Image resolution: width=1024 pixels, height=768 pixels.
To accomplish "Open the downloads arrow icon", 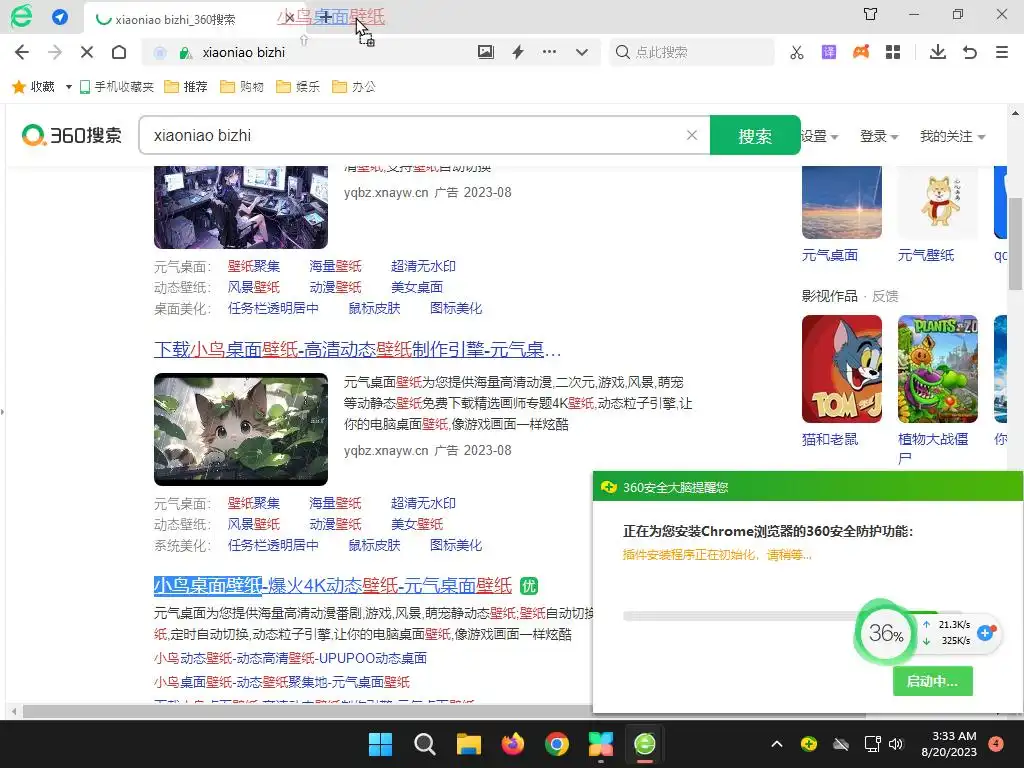I will 938,52.
